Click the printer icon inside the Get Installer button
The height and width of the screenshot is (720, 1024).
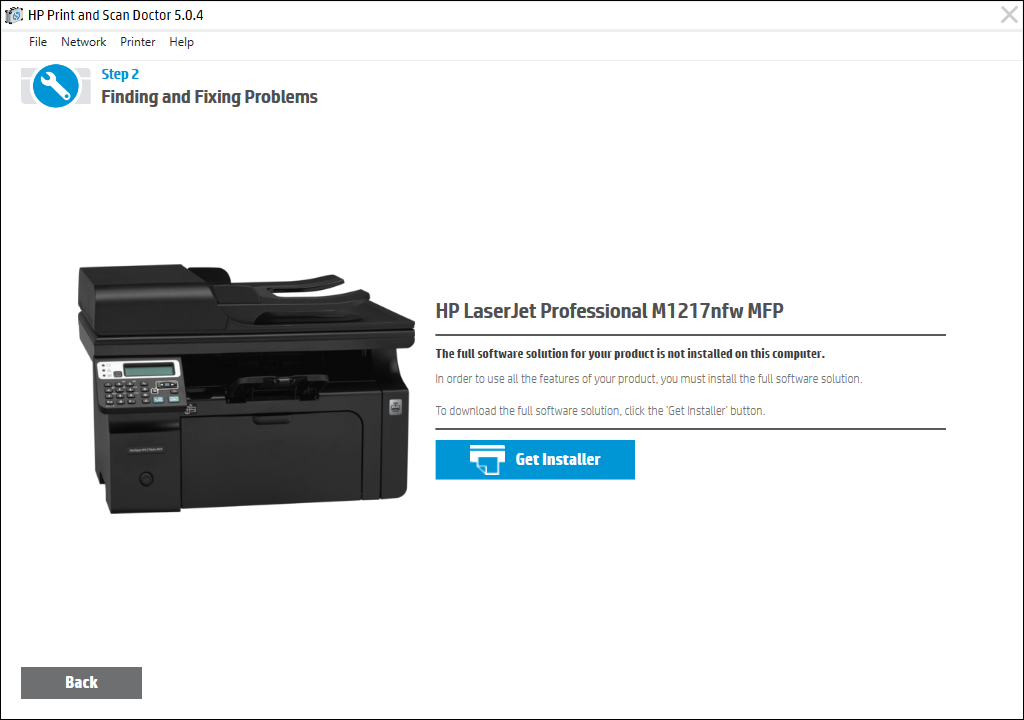[x=487, y=459]
